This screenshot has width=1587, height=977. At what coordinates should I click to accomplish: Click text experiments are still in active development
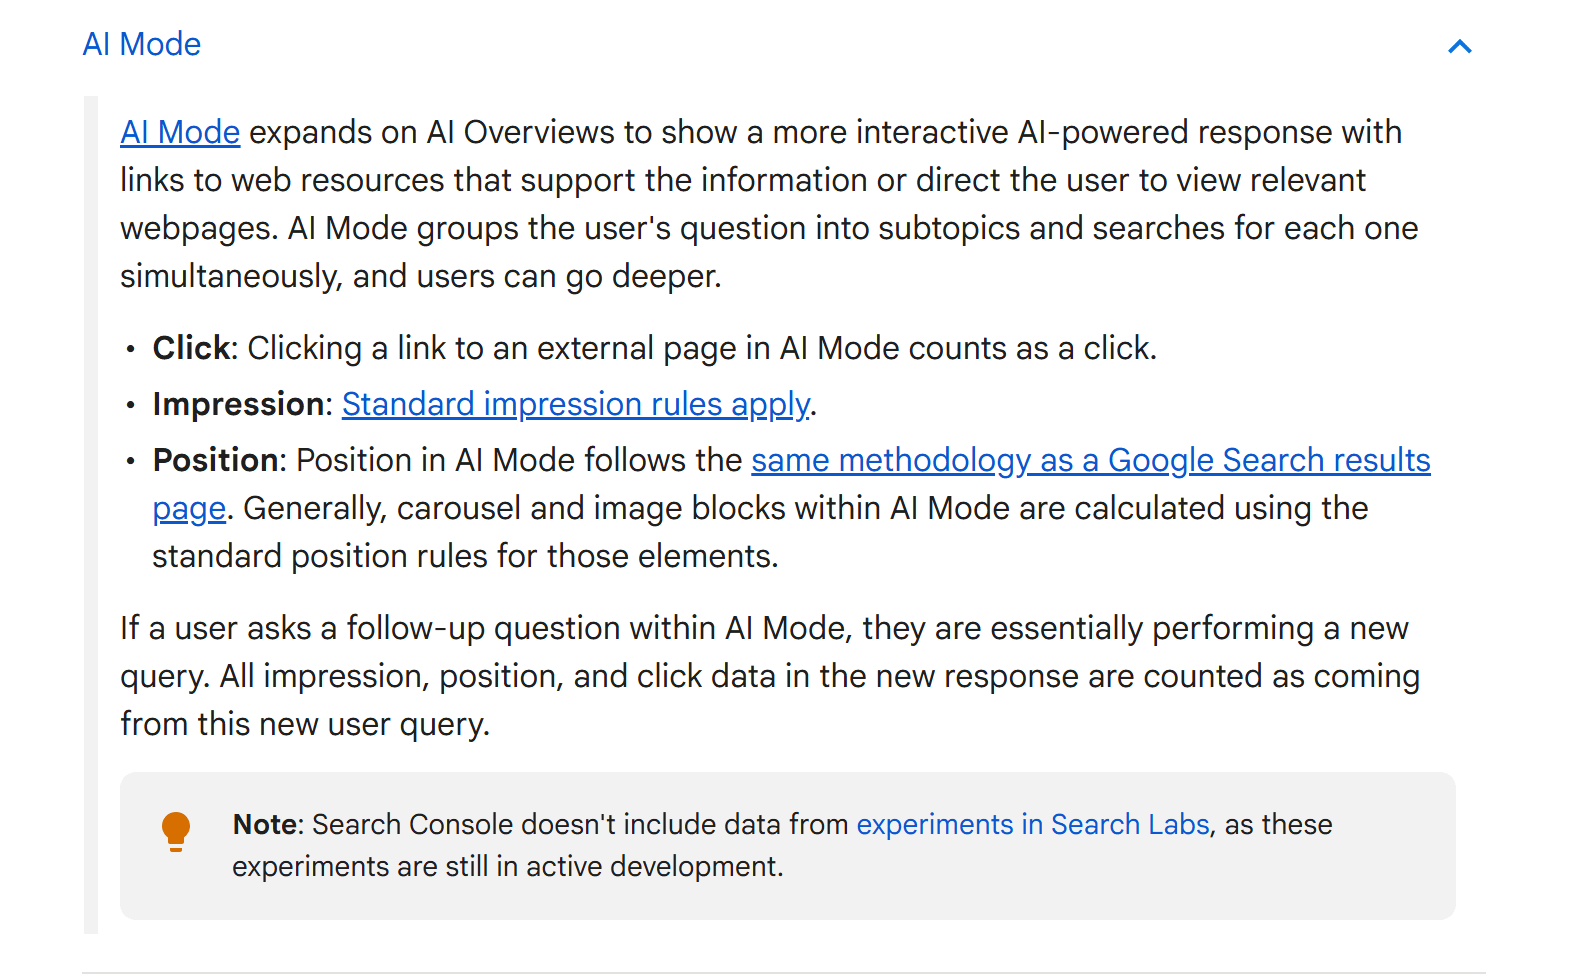(508, 866)
